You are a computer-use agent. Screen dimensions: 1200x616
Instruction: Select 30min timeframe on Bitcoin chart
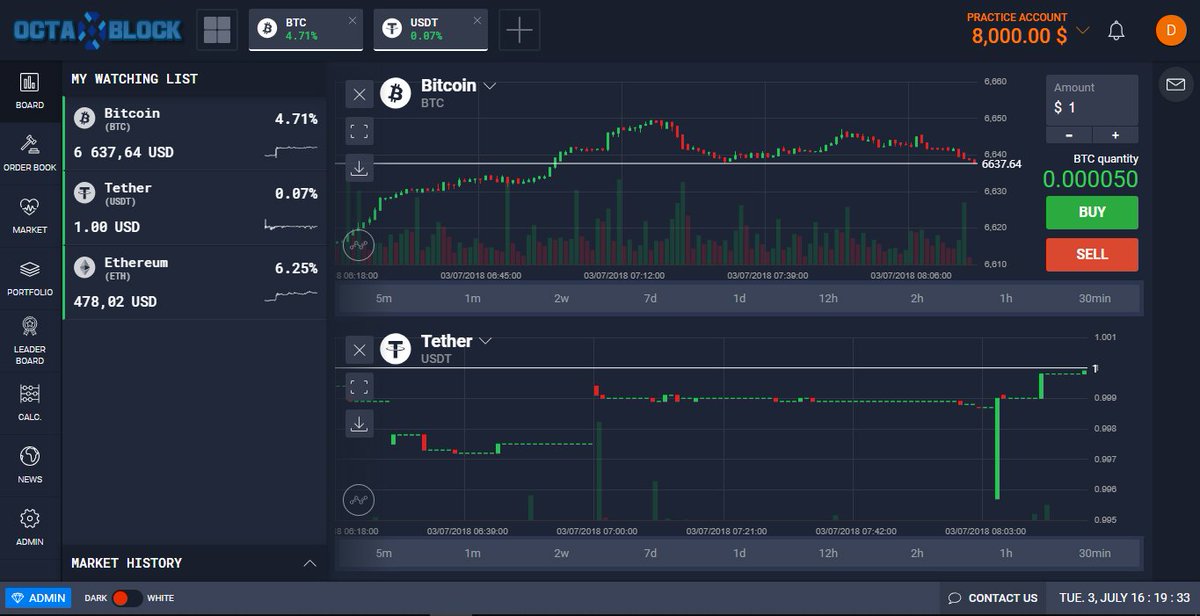click(1095, 298)
